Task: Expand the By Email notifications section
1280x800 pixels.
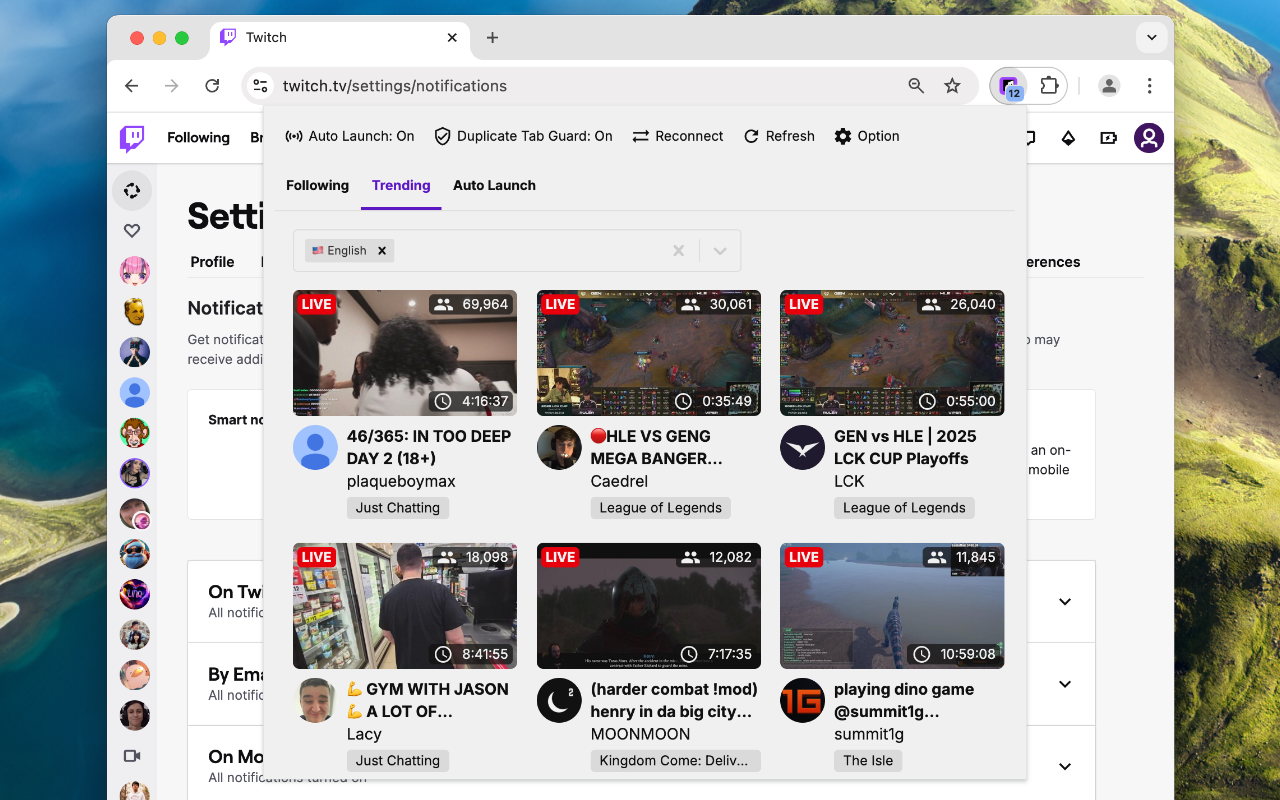Action: click(1064, 684)
